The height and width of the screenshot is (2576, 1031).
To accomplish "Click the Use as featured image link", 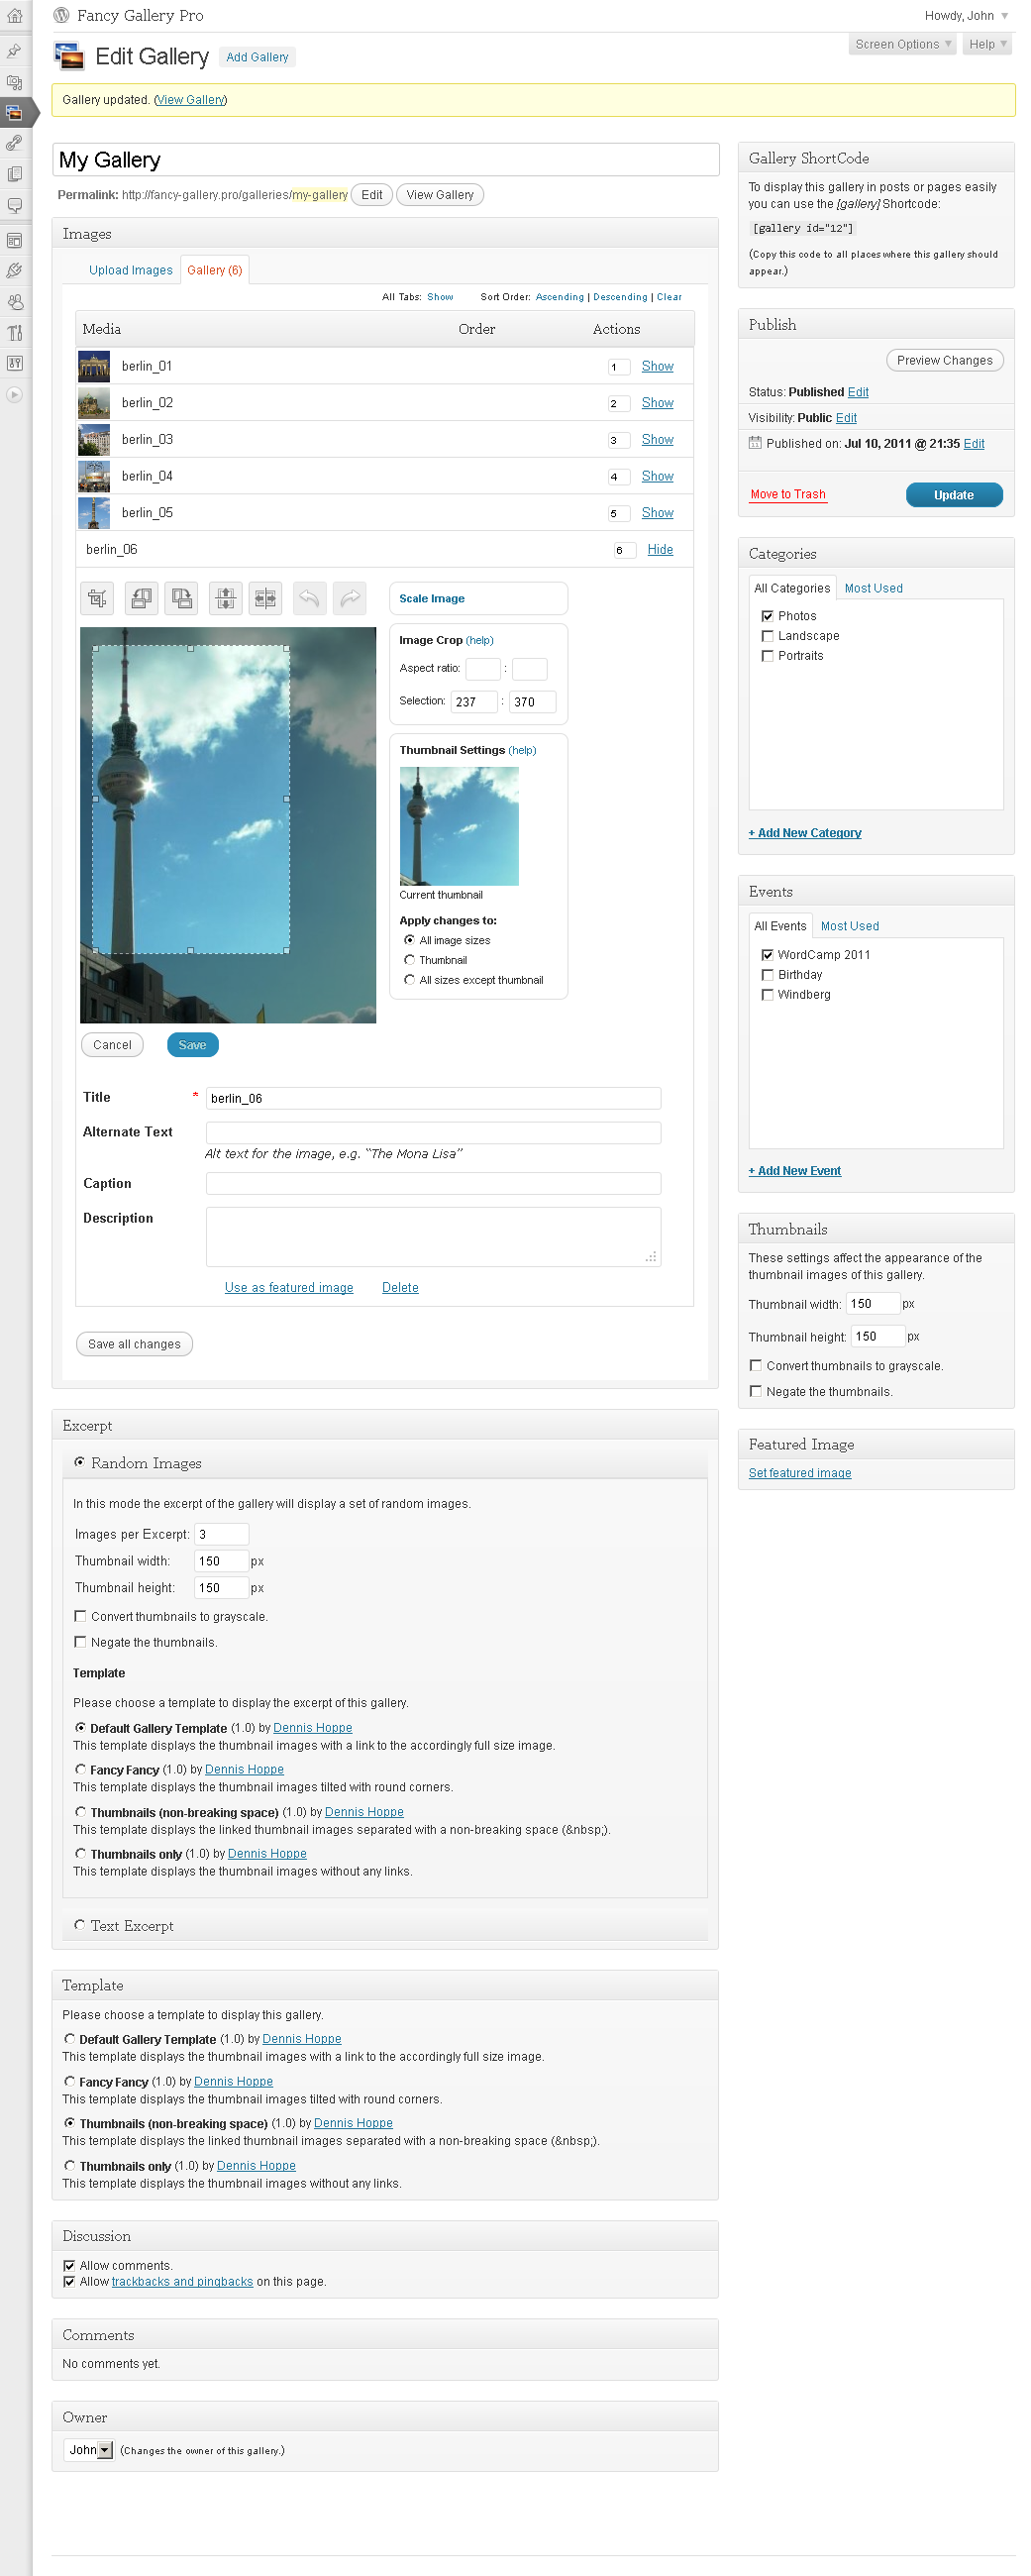I will (289, 1287).
